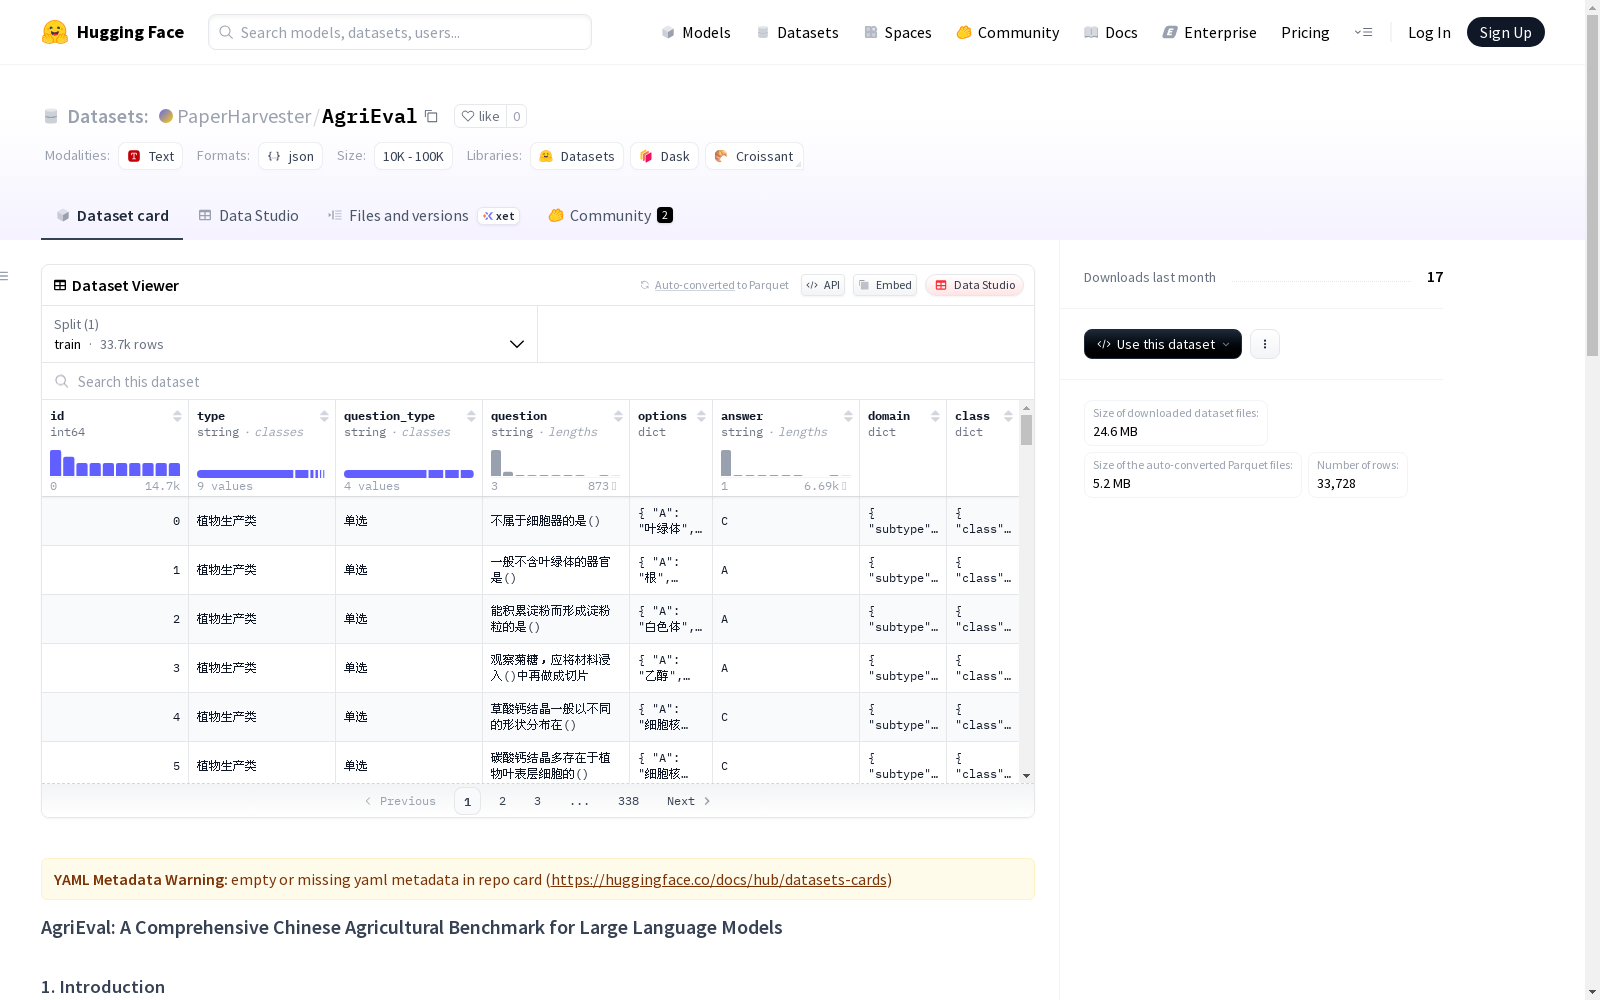Open Community in top navigation
The height and width of the screenshot is (1000, 1600).
1008,32
